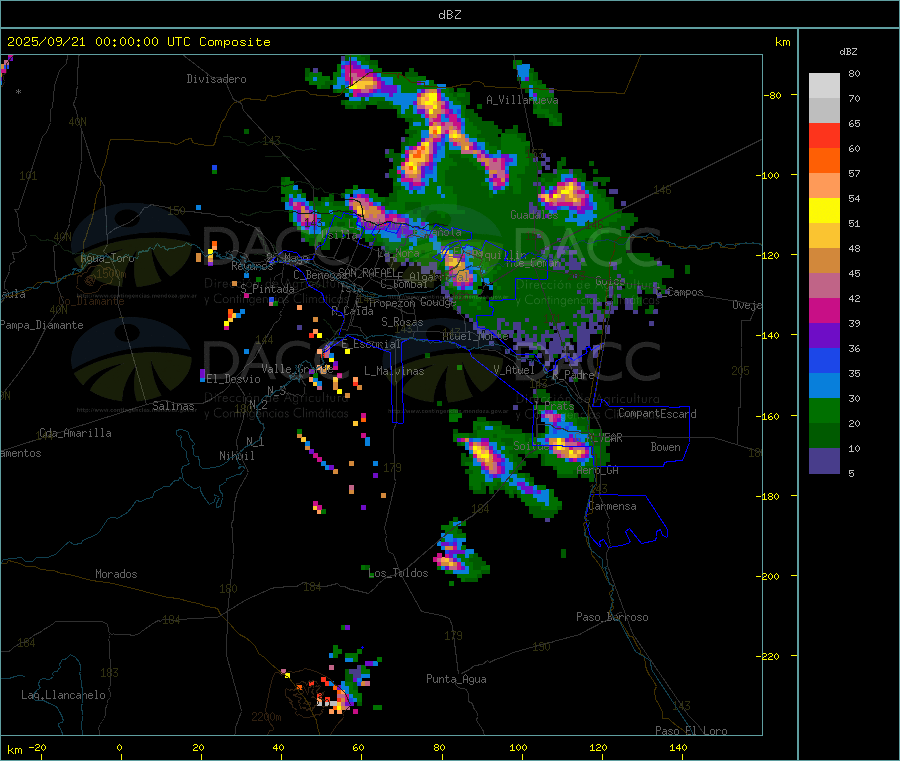
Task: Select the dark purple 5–10 dBZ swatch
Action: click(x=824, y=461)
